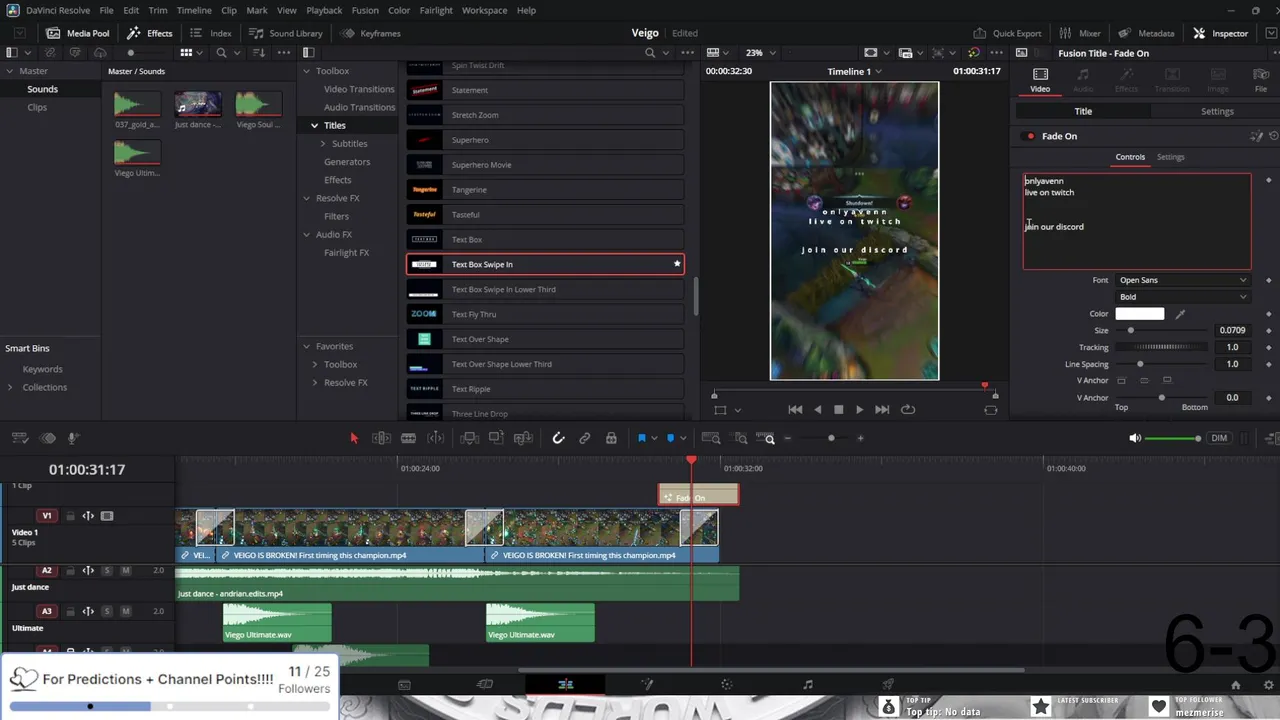1280x720 pixels.
Task: Toggle Position Lock padlock in timeline toolbar
Action: tap(612, 438)
